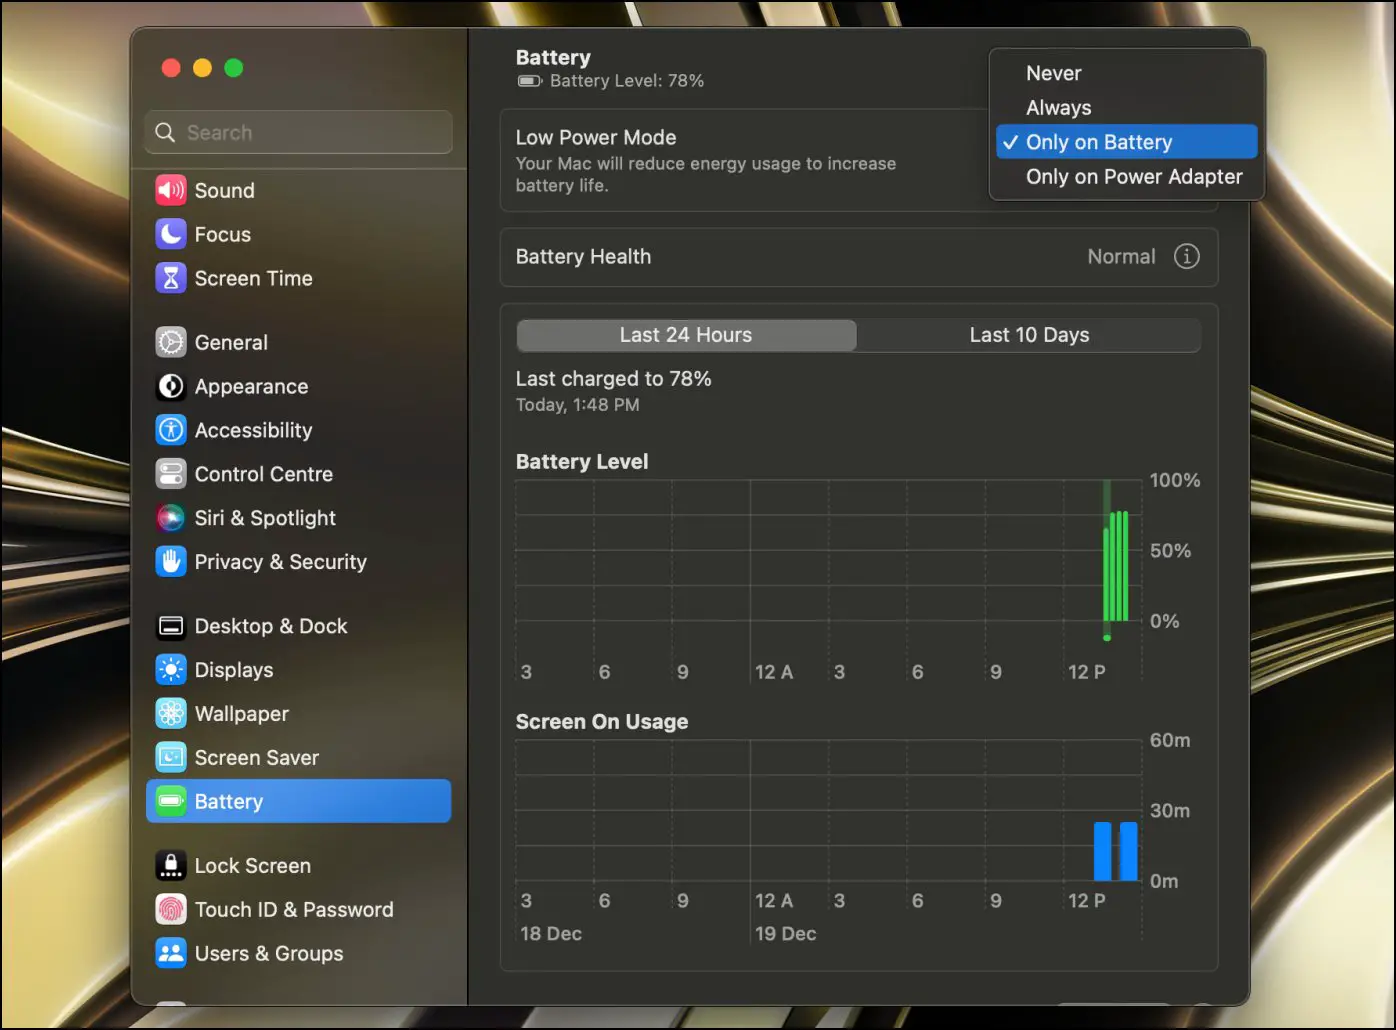Viewport: 1396px width, 1030px height.
Task: Click the Accessibility icon in sidebar
Action: tap(171, 430)
